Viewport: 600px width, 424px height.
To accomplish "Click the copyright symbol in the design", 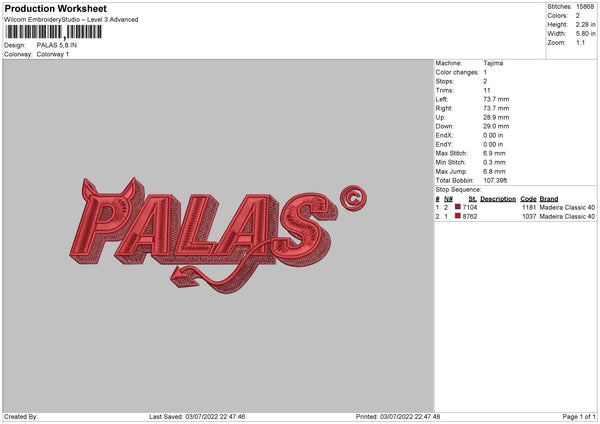I will (x=353, y=198).
